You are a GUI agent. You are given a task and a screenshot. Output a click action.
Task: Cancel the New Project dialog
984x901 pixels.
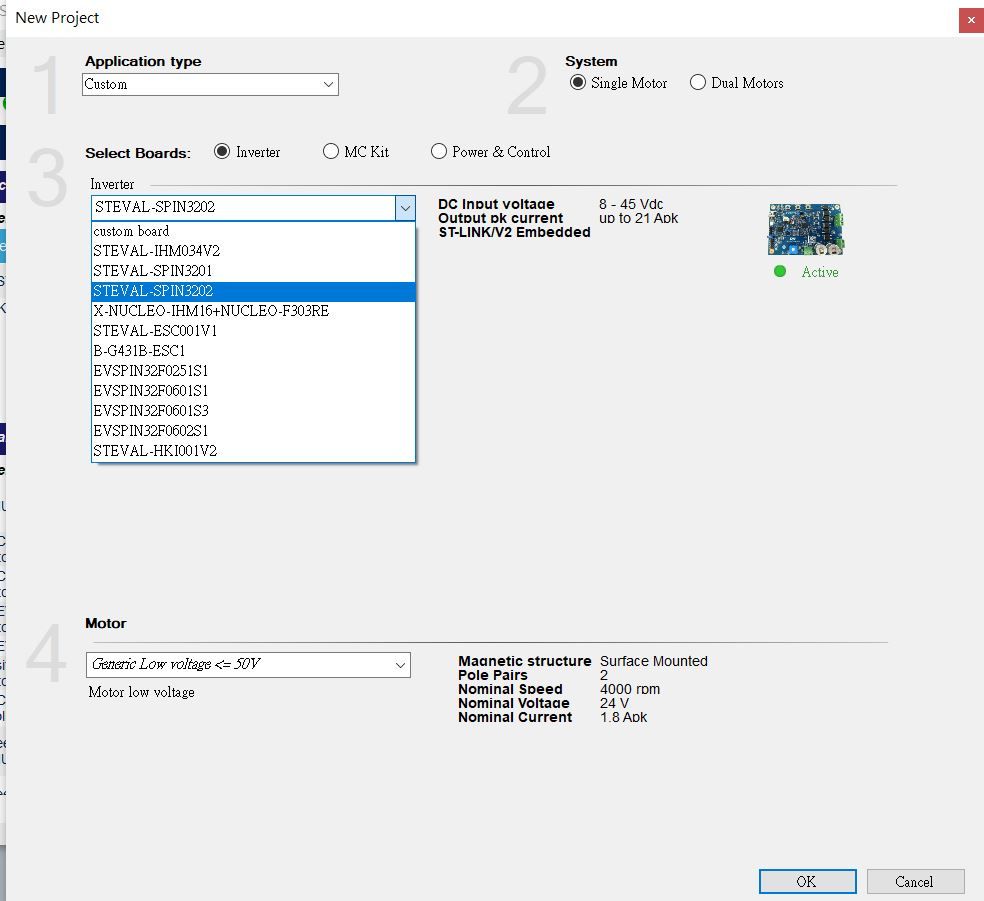(x=915, y=882)
